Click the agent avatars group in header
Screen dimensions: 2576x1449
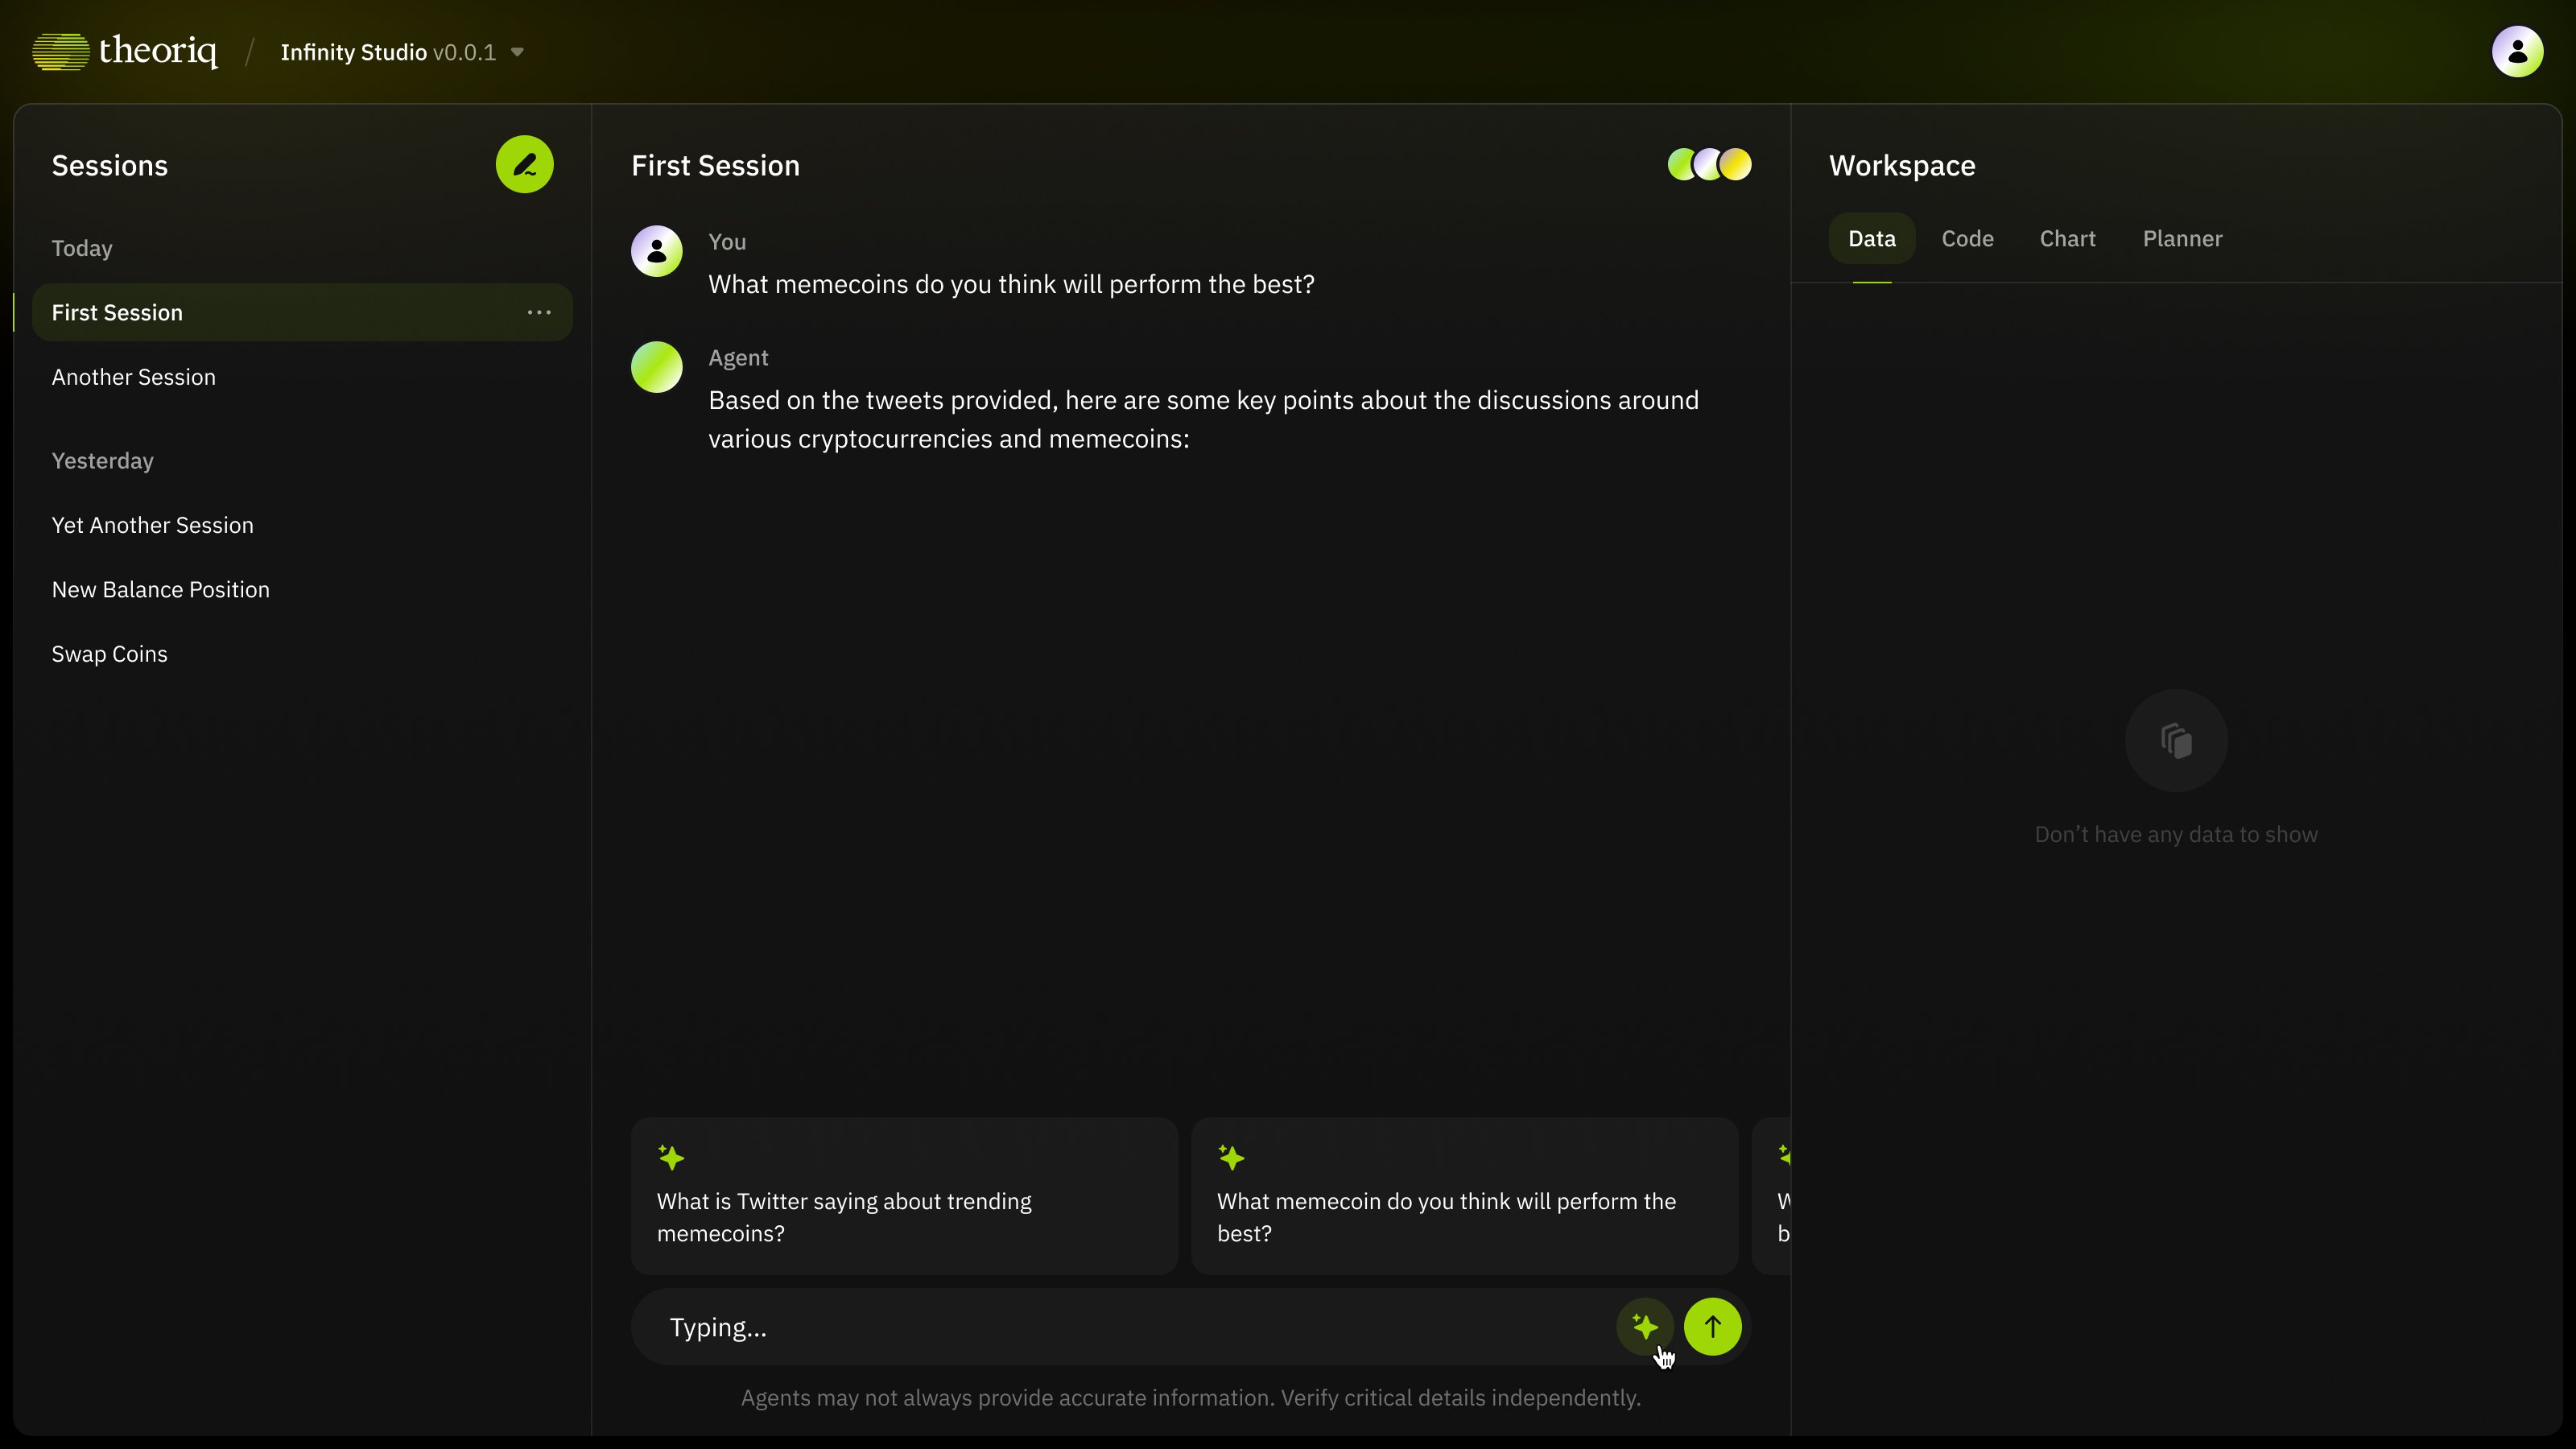click(x=1709, y=165)
